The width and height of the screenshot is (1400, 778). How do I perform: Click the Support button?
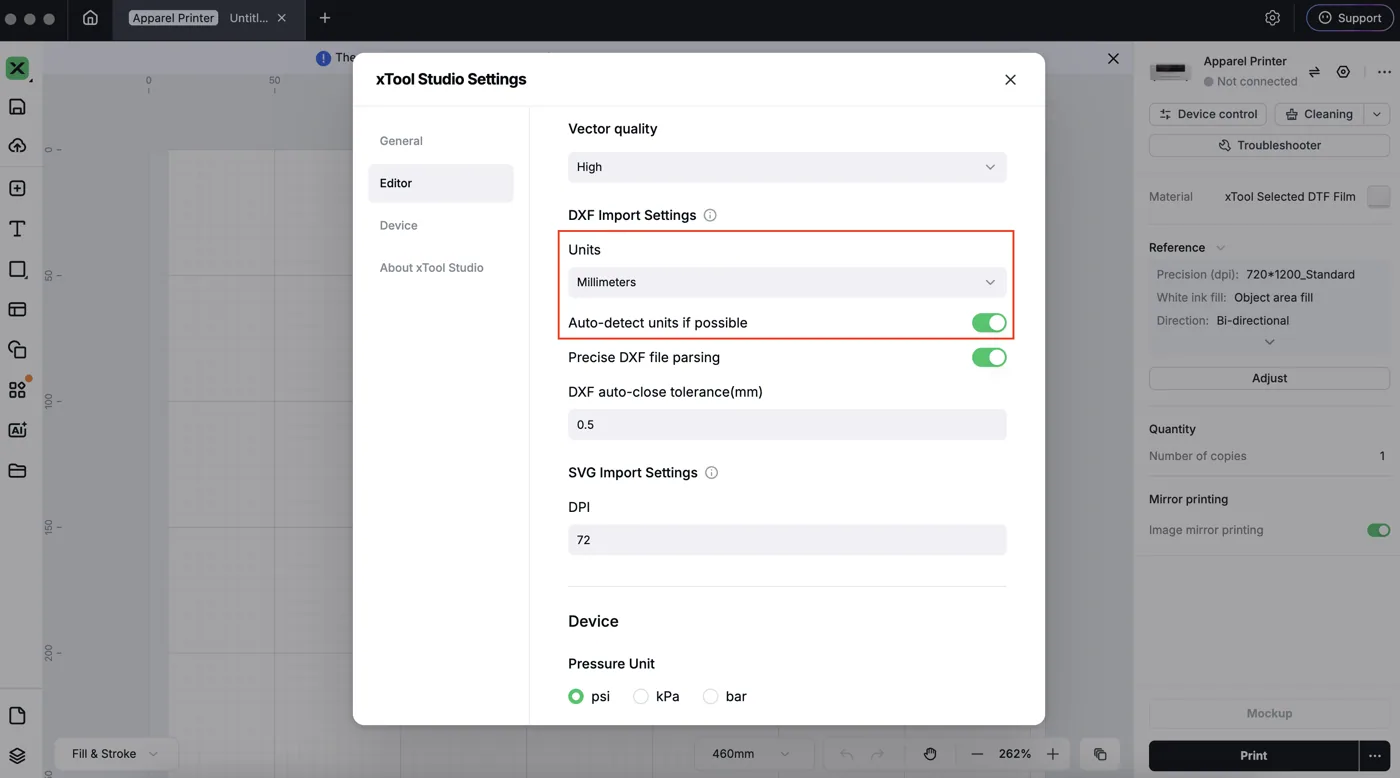tap(1349, 18)
